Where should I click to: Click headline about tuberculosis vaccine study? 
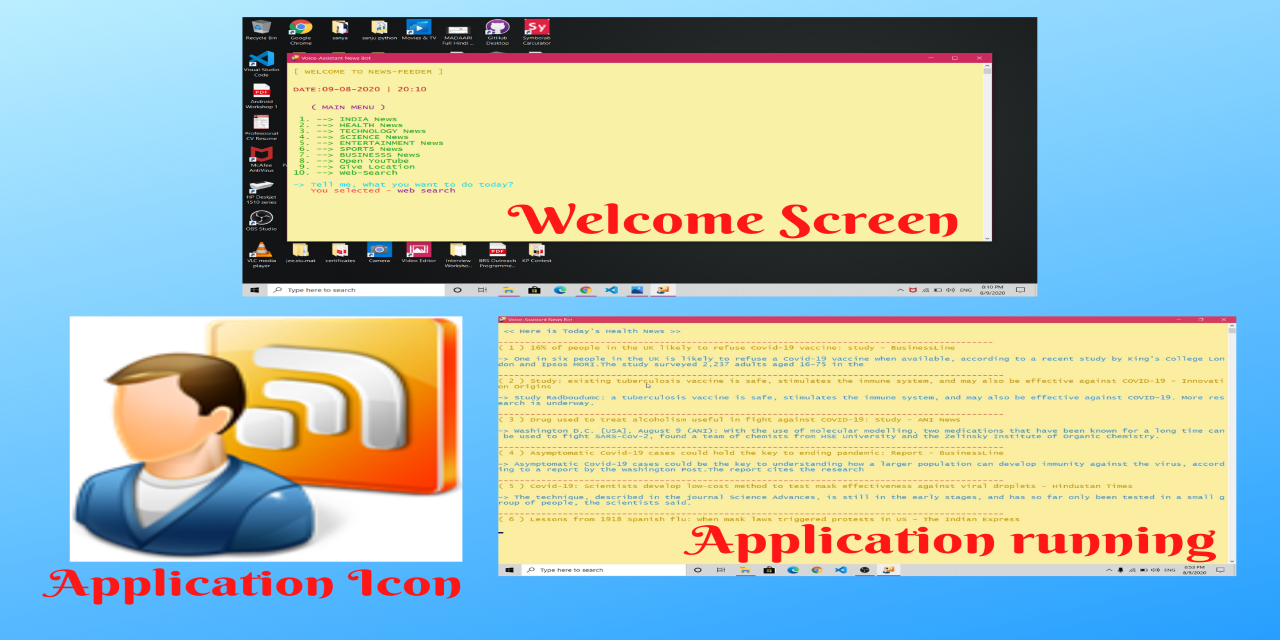860,383
